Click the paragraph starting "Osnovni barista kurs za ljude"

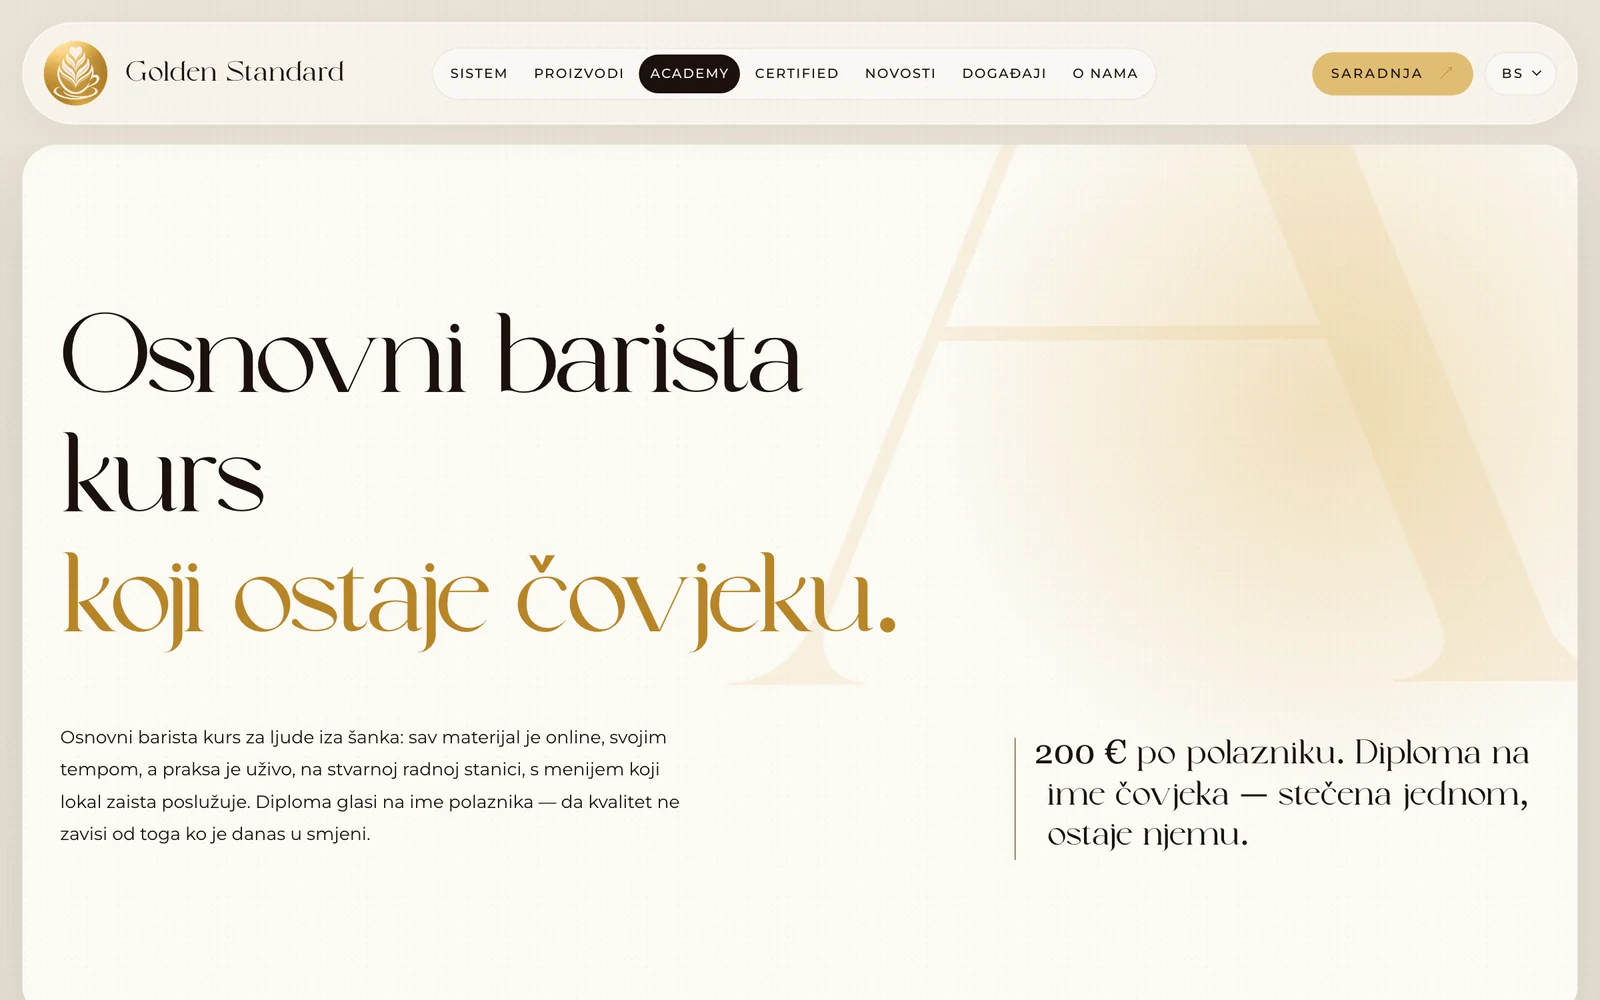click(370, 785)
